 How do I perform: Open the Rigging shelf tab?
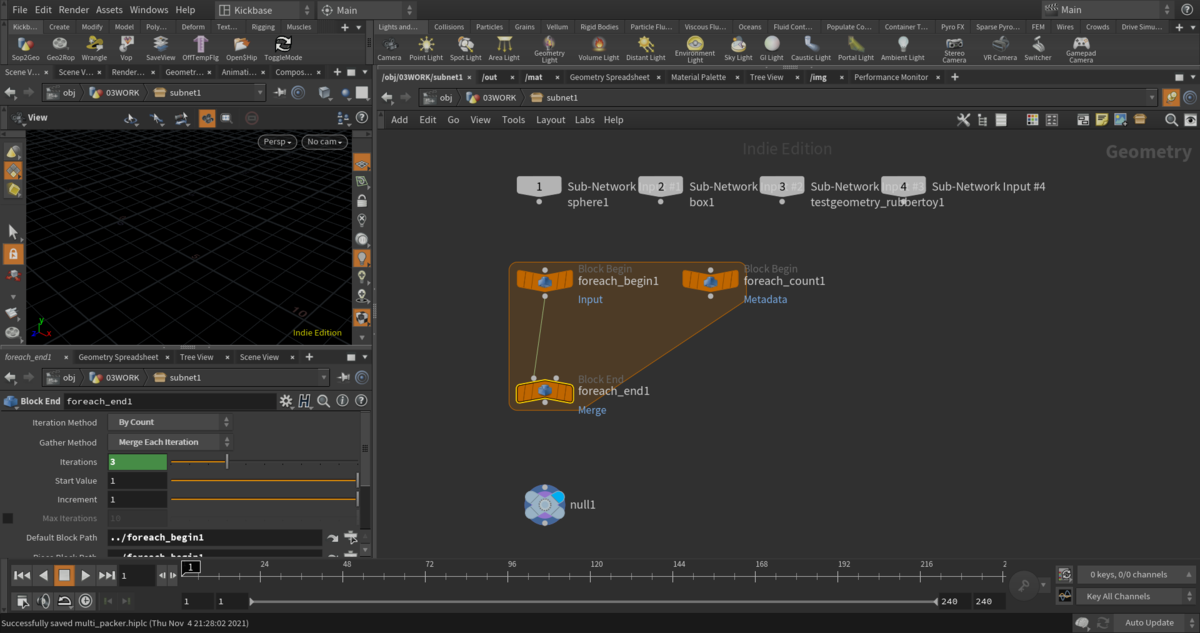263,27
